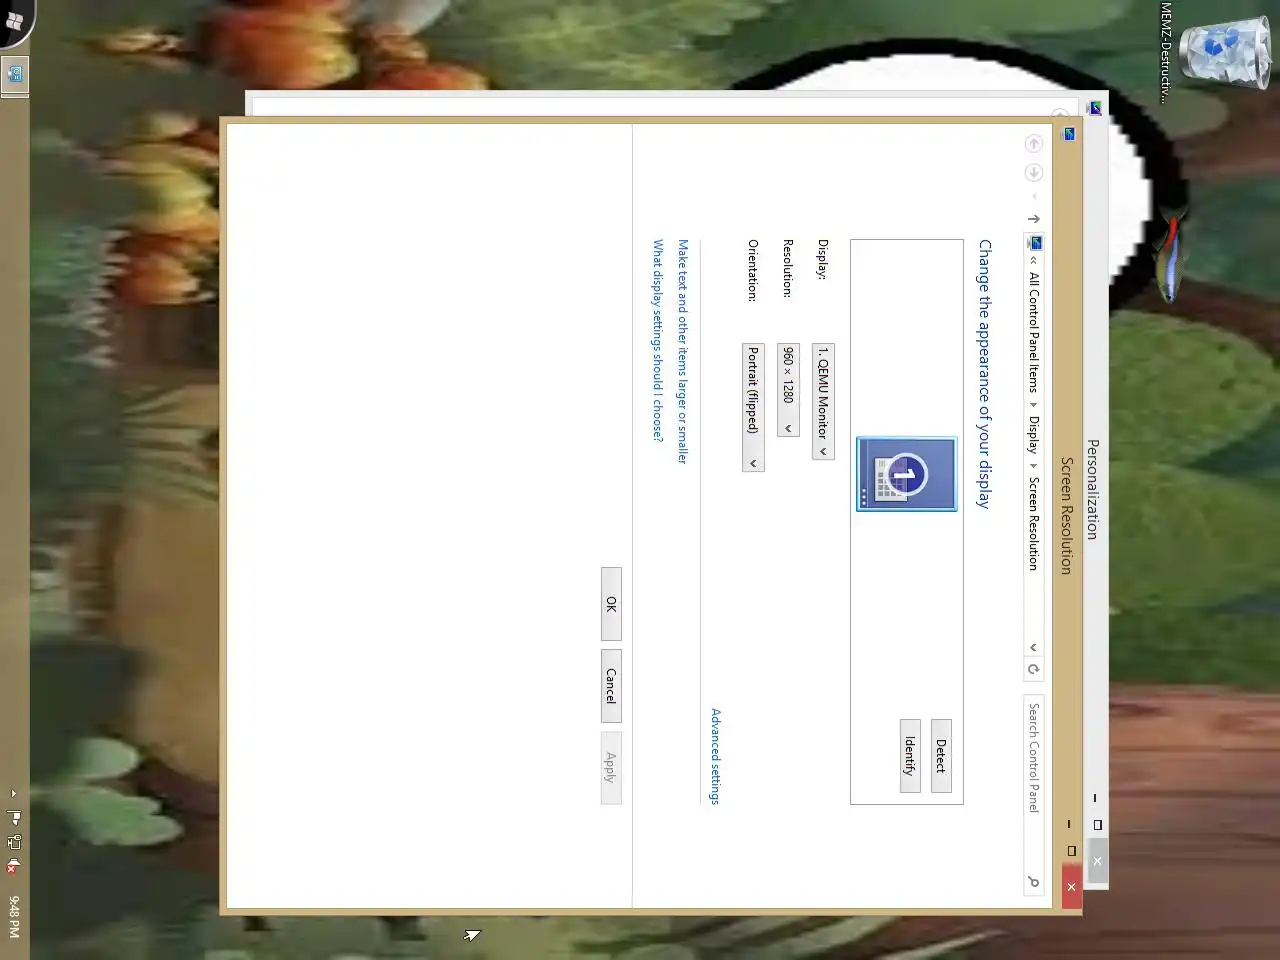1280x960 pixels.
Task: Open the Orientation Portrait (flipped) dropdown
Action: pyautogui.click(x=753, y=408)
